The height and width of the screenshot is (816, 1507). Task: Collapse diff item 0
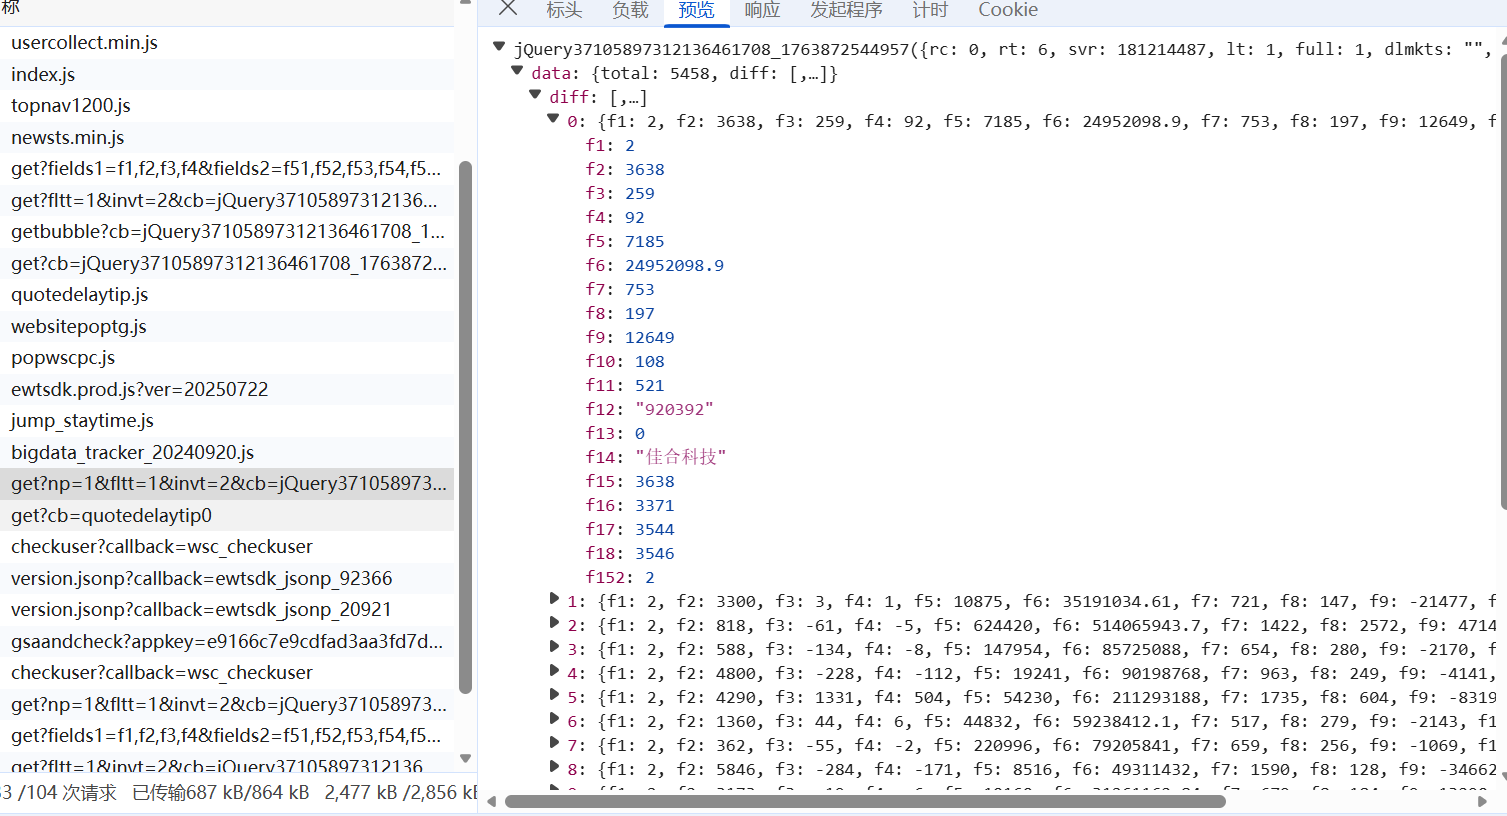tap(553, 119)
